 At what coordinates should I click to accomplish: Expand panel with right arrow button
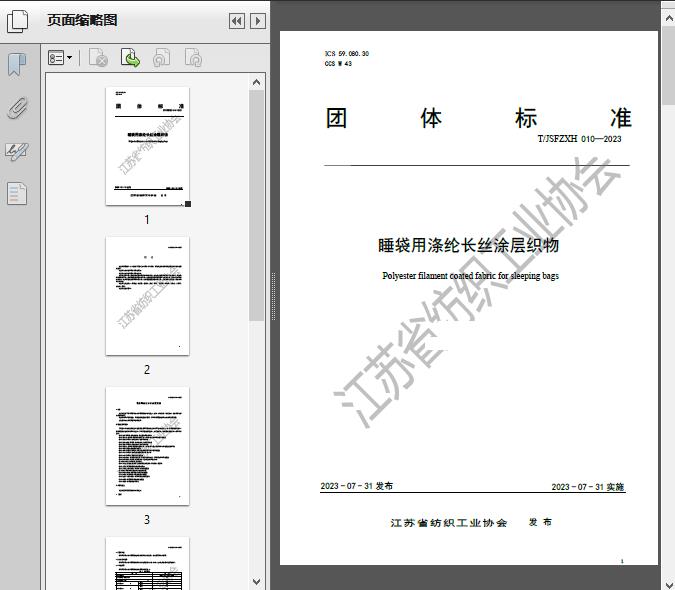coord(257,21)
